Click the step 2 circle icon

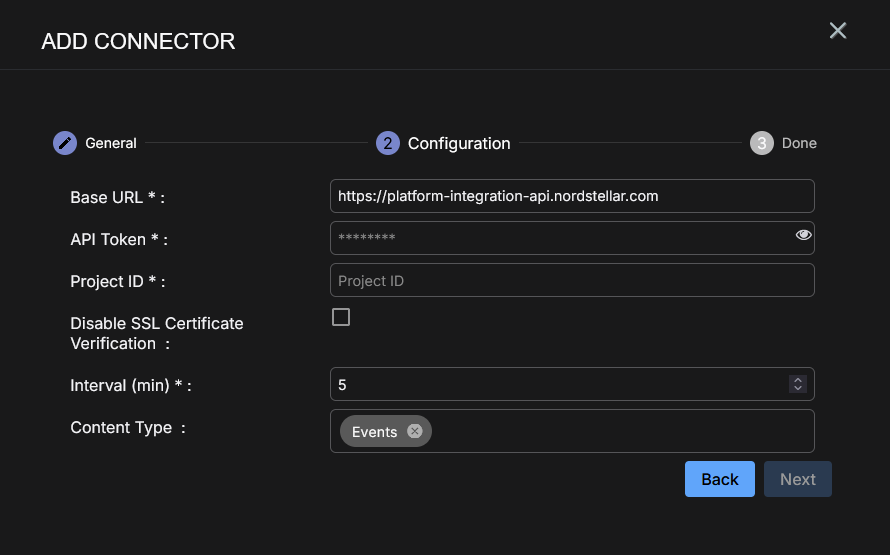(x=388, y=143)
